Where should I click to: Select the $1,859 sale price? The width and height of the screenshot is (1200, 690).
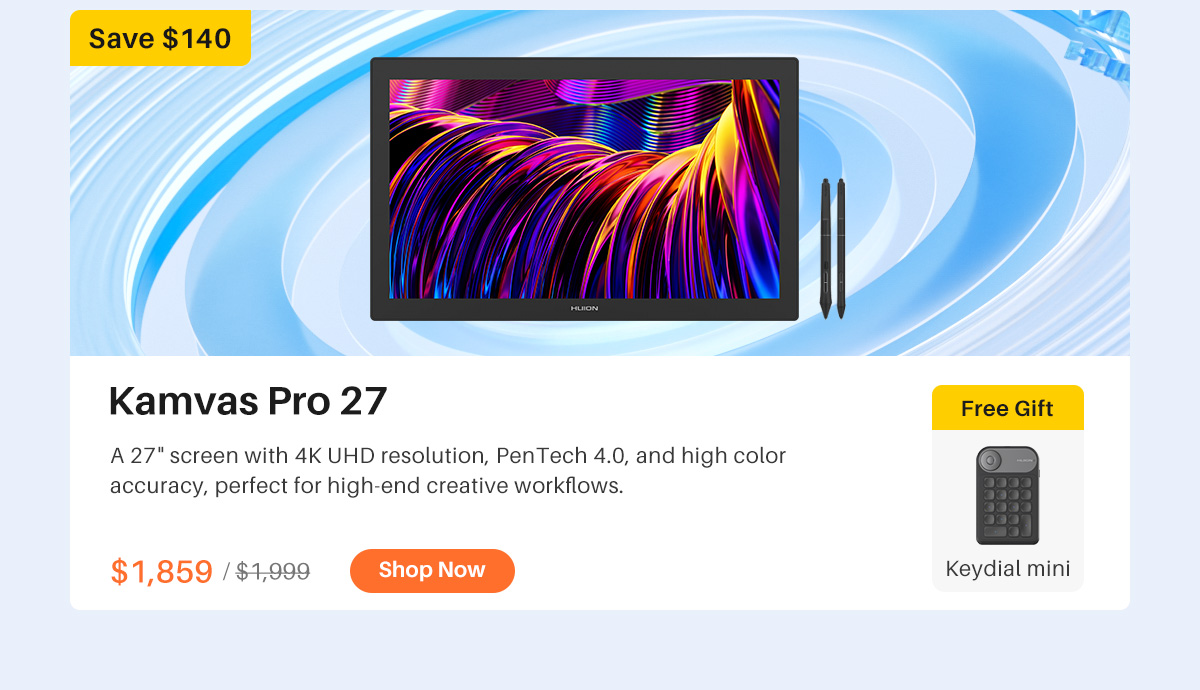162,571
